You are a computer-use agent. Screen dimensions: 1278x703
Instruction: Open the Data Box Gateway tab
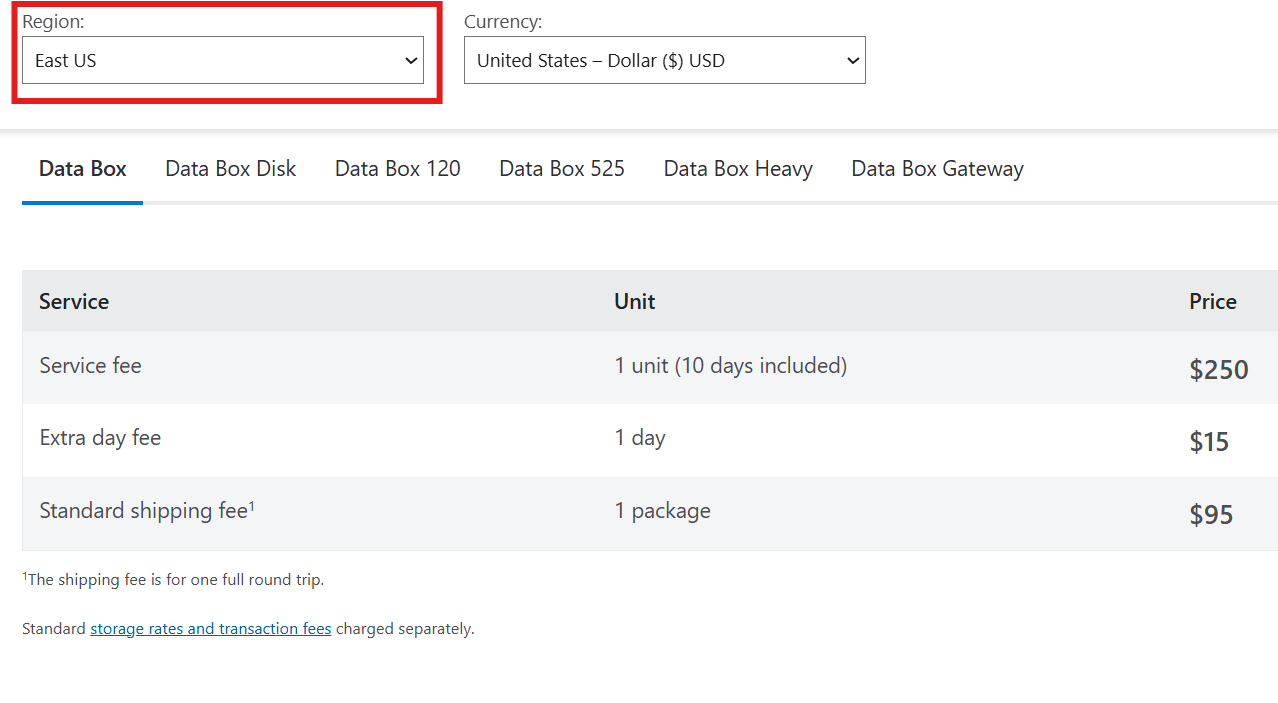(x=938, y=169)
